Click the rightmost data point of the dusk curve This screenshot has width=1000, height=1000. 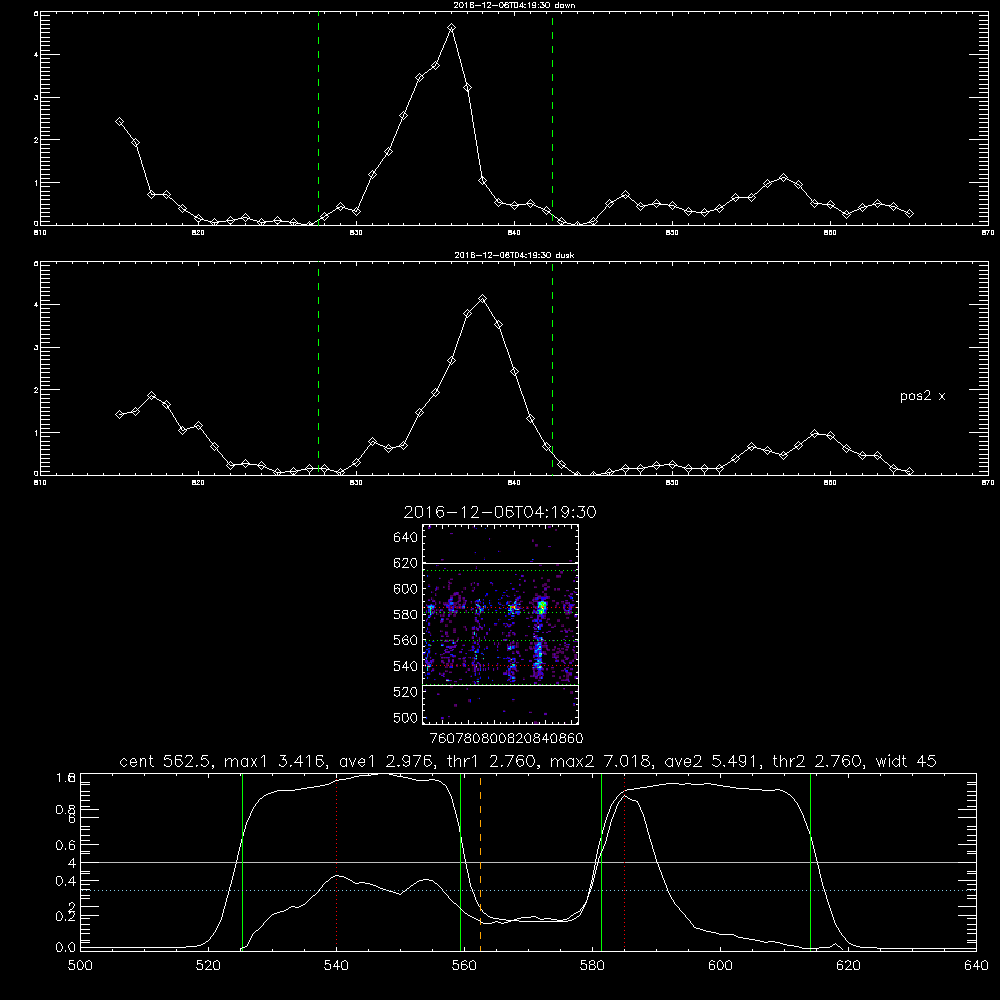pyautogui.click(x=909, y=471)
